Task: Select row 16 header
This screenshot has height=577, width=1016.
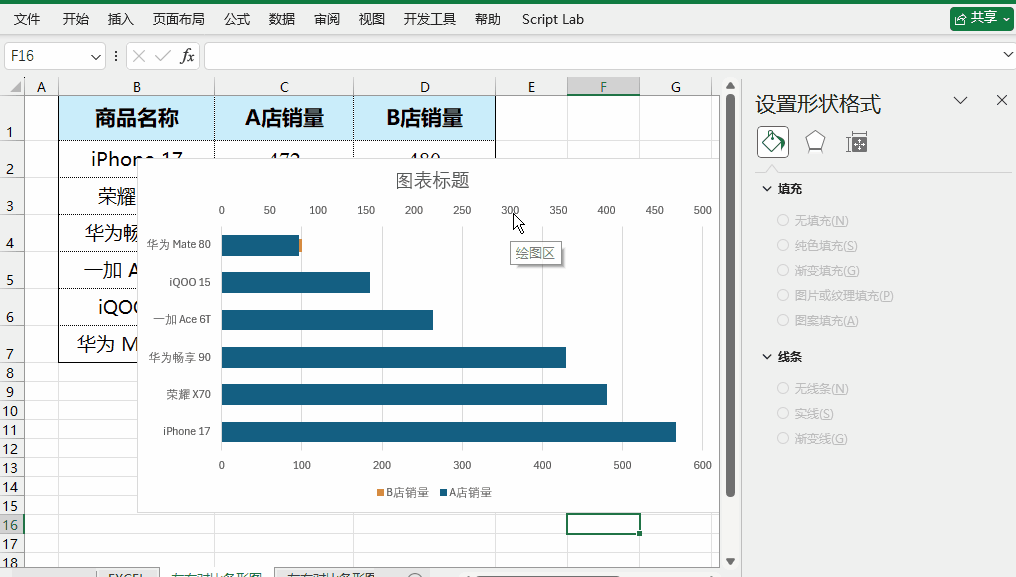Action: pos(11,525)
